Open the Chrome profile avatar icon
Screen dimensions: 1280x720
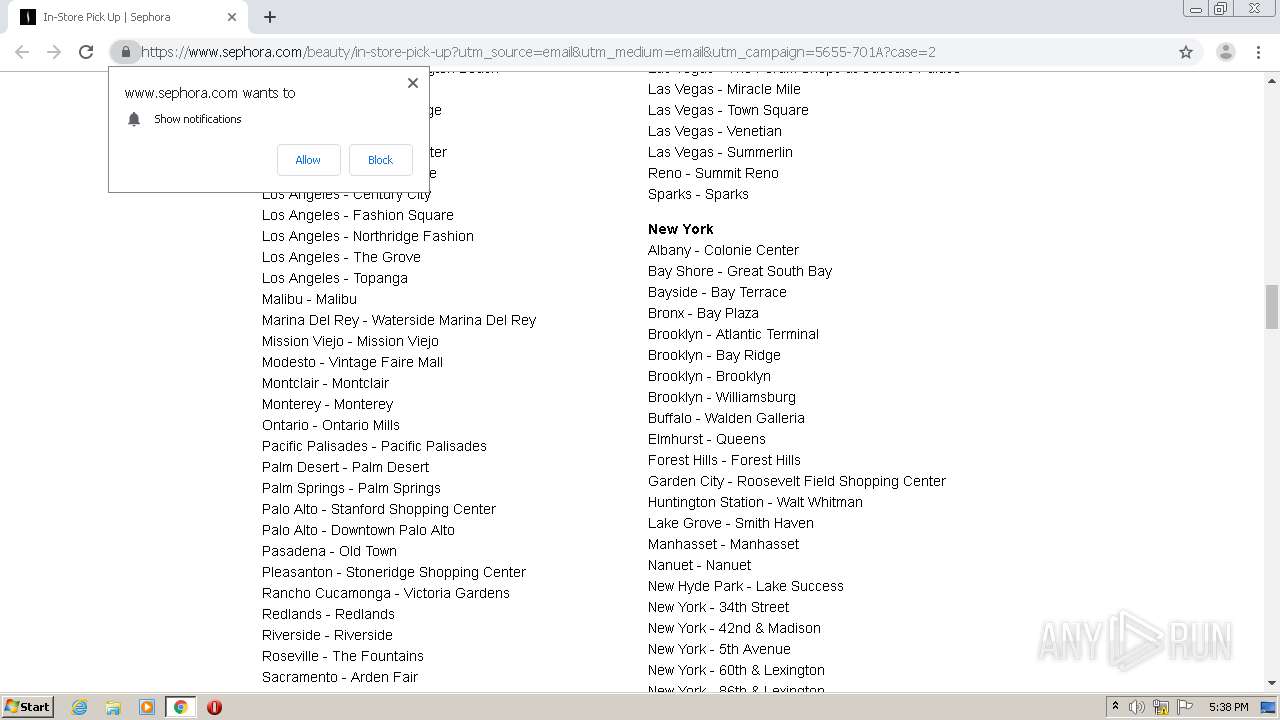coord(1225,52)
